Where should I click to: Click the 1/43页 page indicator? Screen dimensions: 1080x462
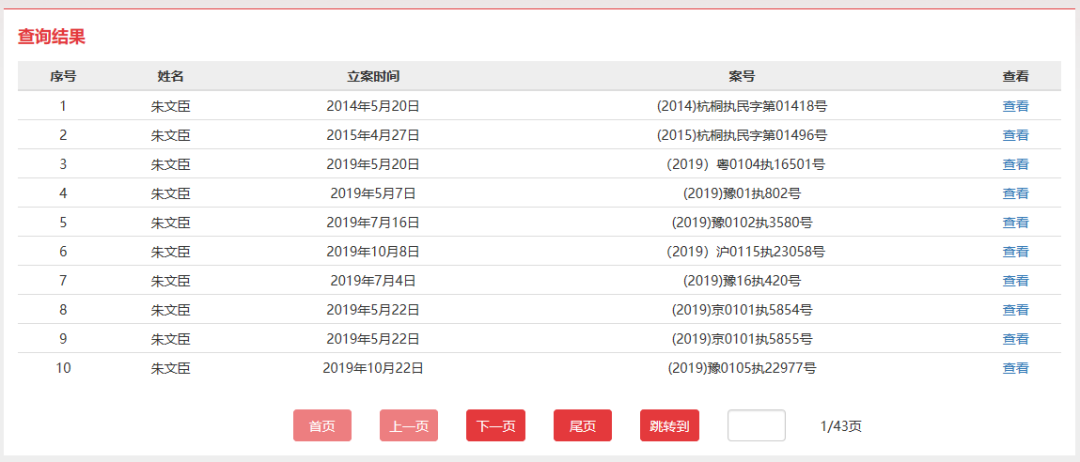point(840,426)
